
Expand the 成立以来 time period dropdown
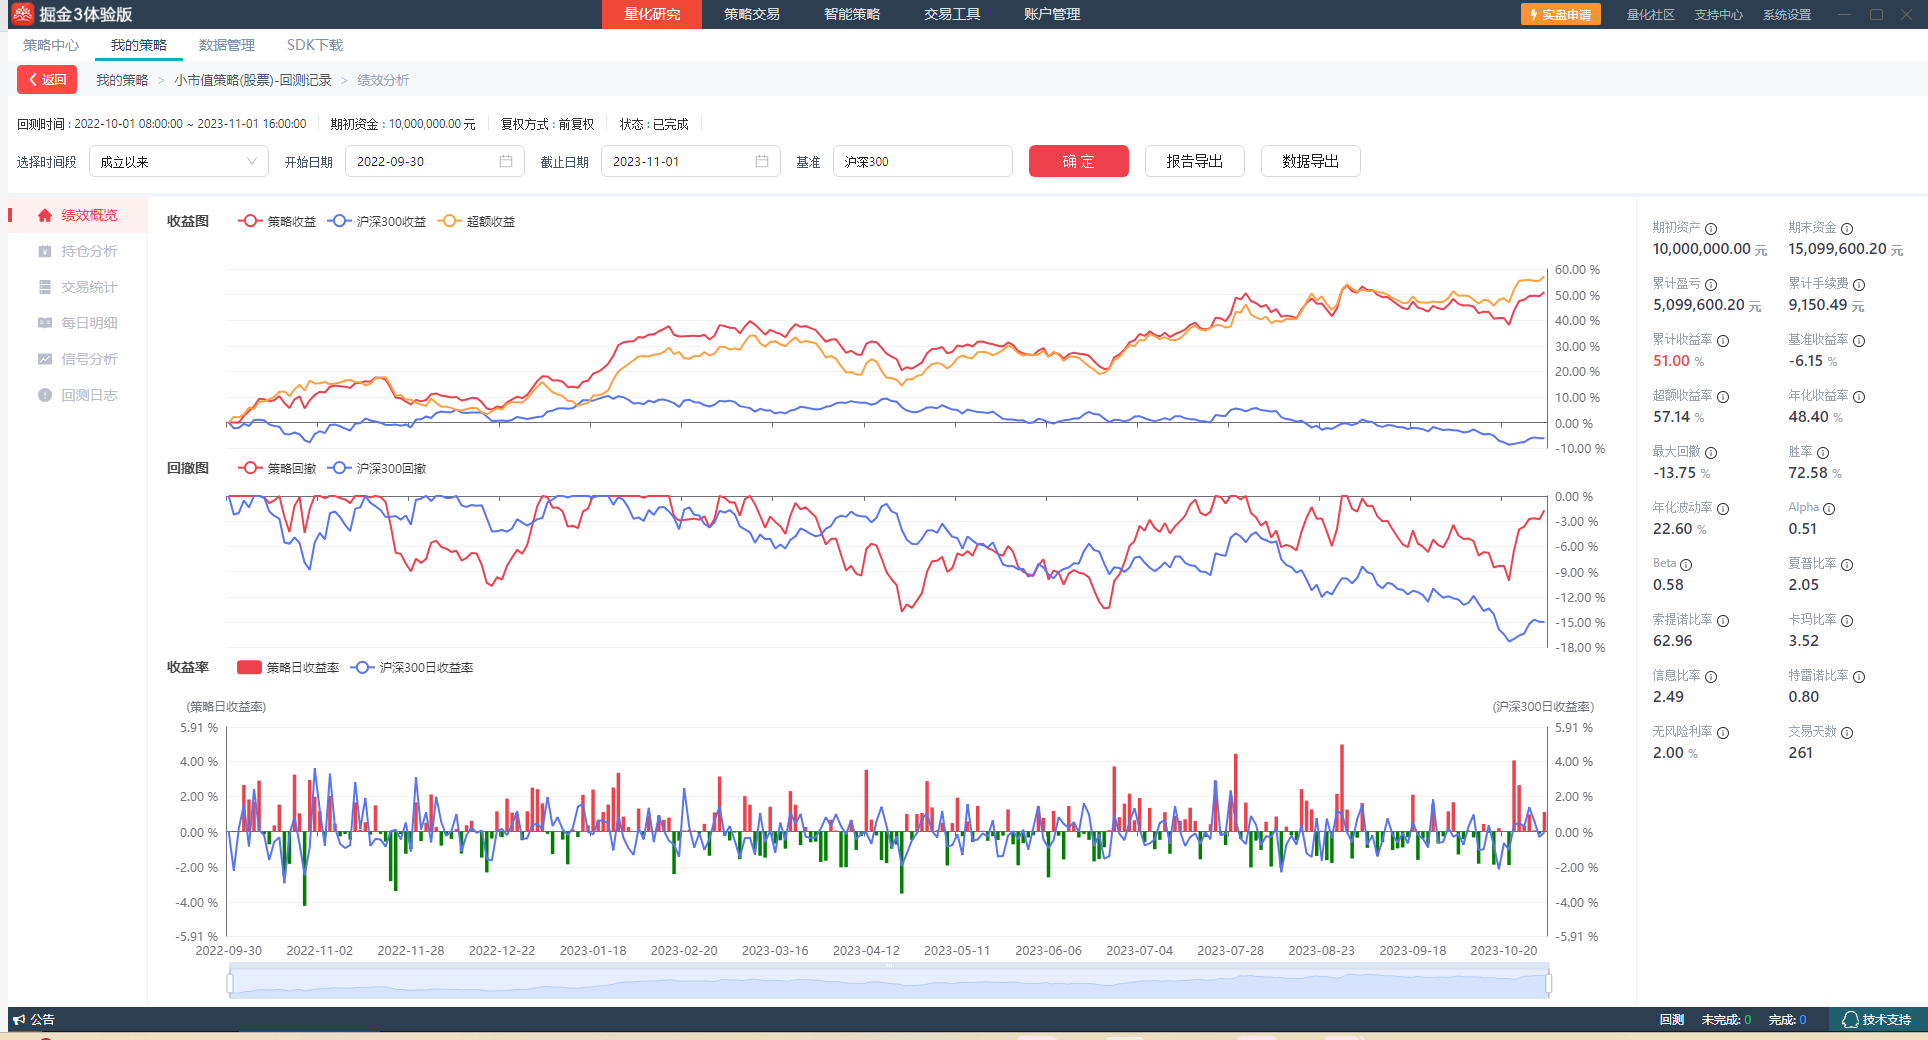pos(178,161)
